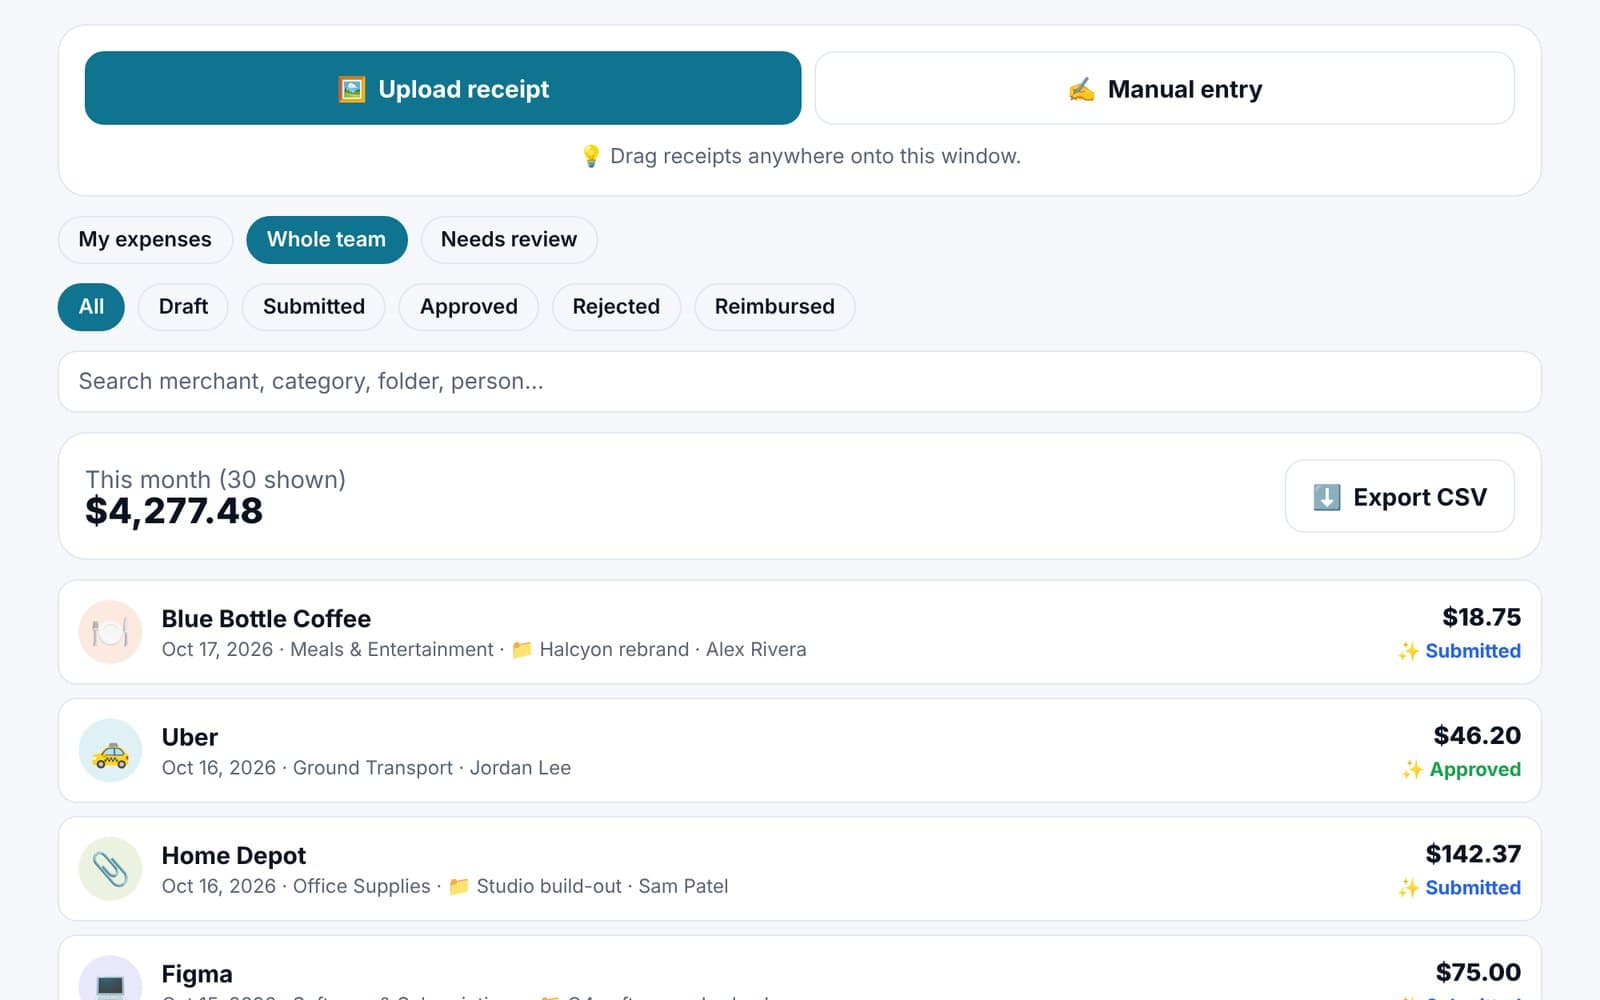Click the Halcyon rebrand folder icon

coord(521,650)
